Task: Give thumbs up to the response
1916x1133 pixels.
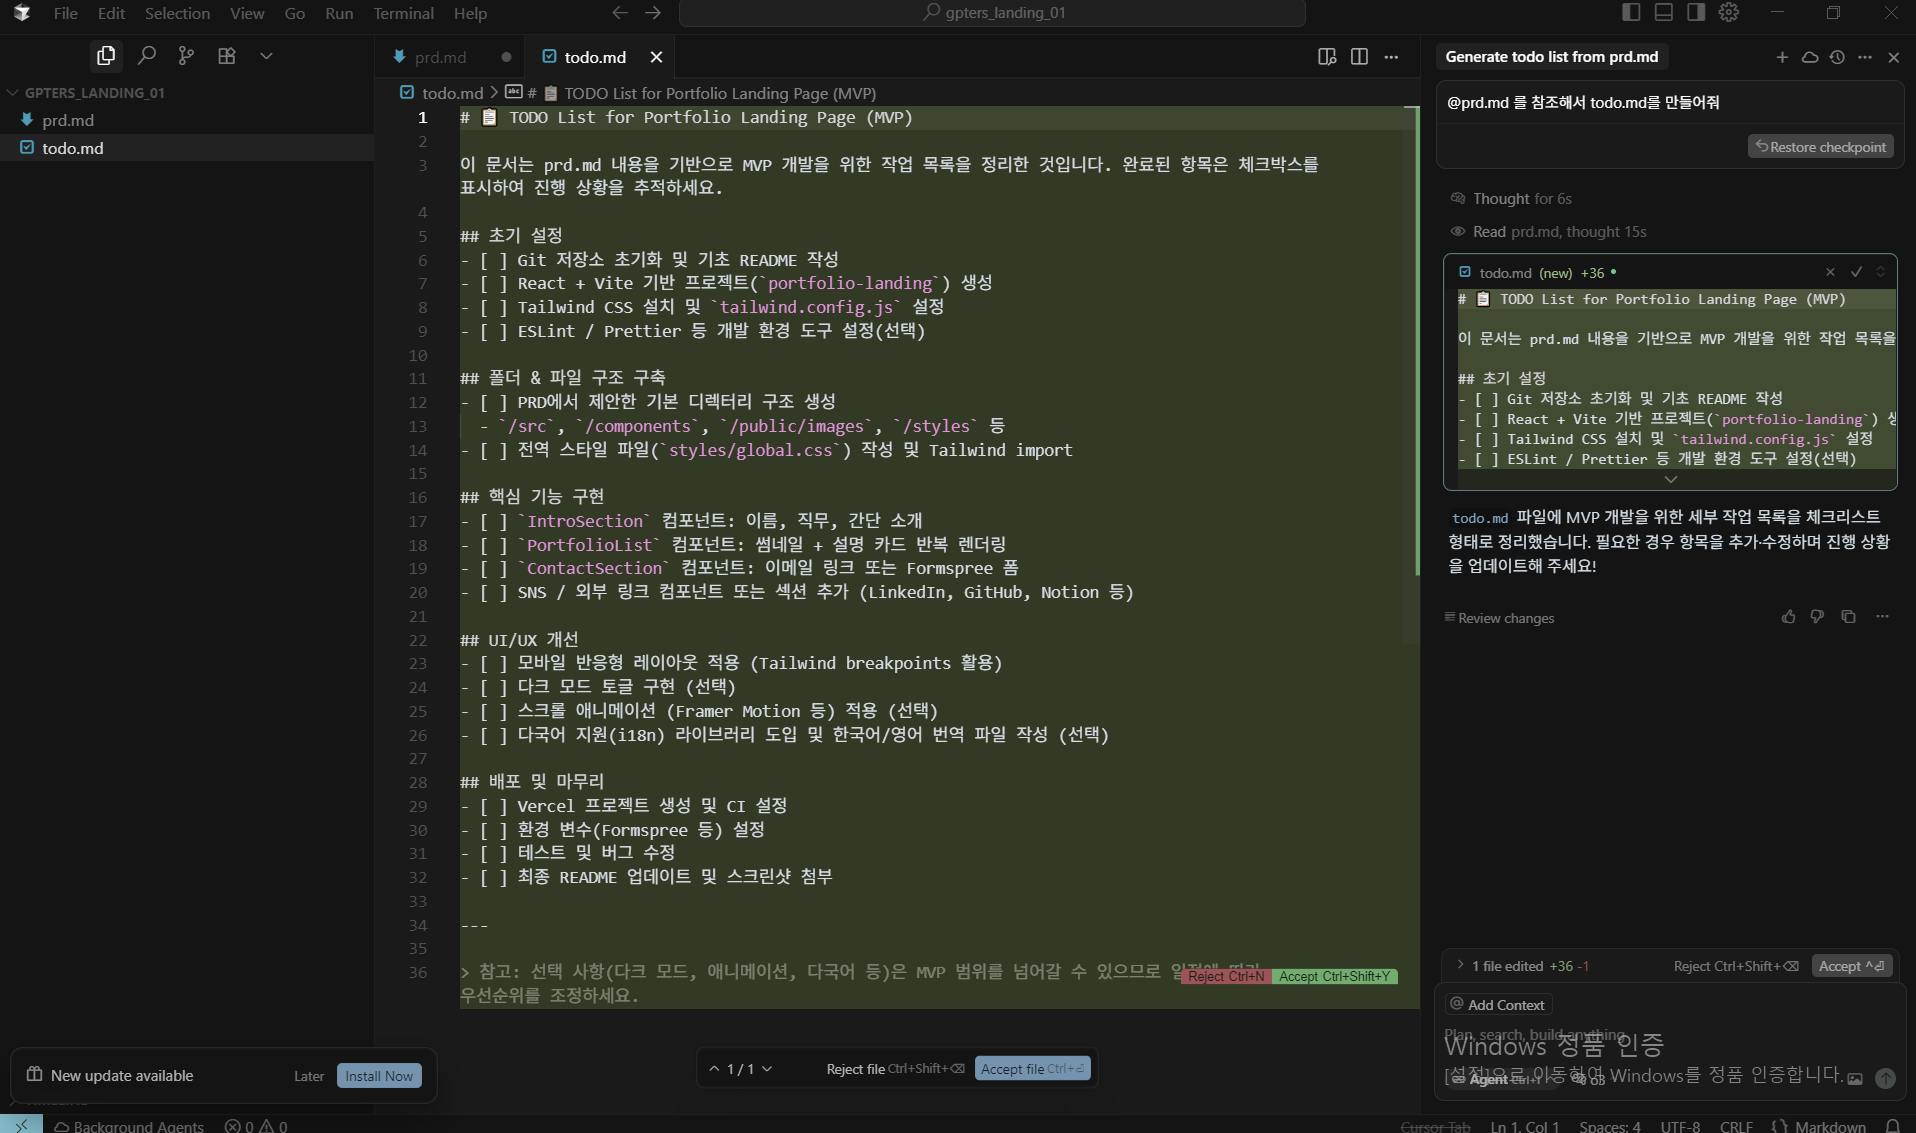Action: click(x=1788, y=617)
